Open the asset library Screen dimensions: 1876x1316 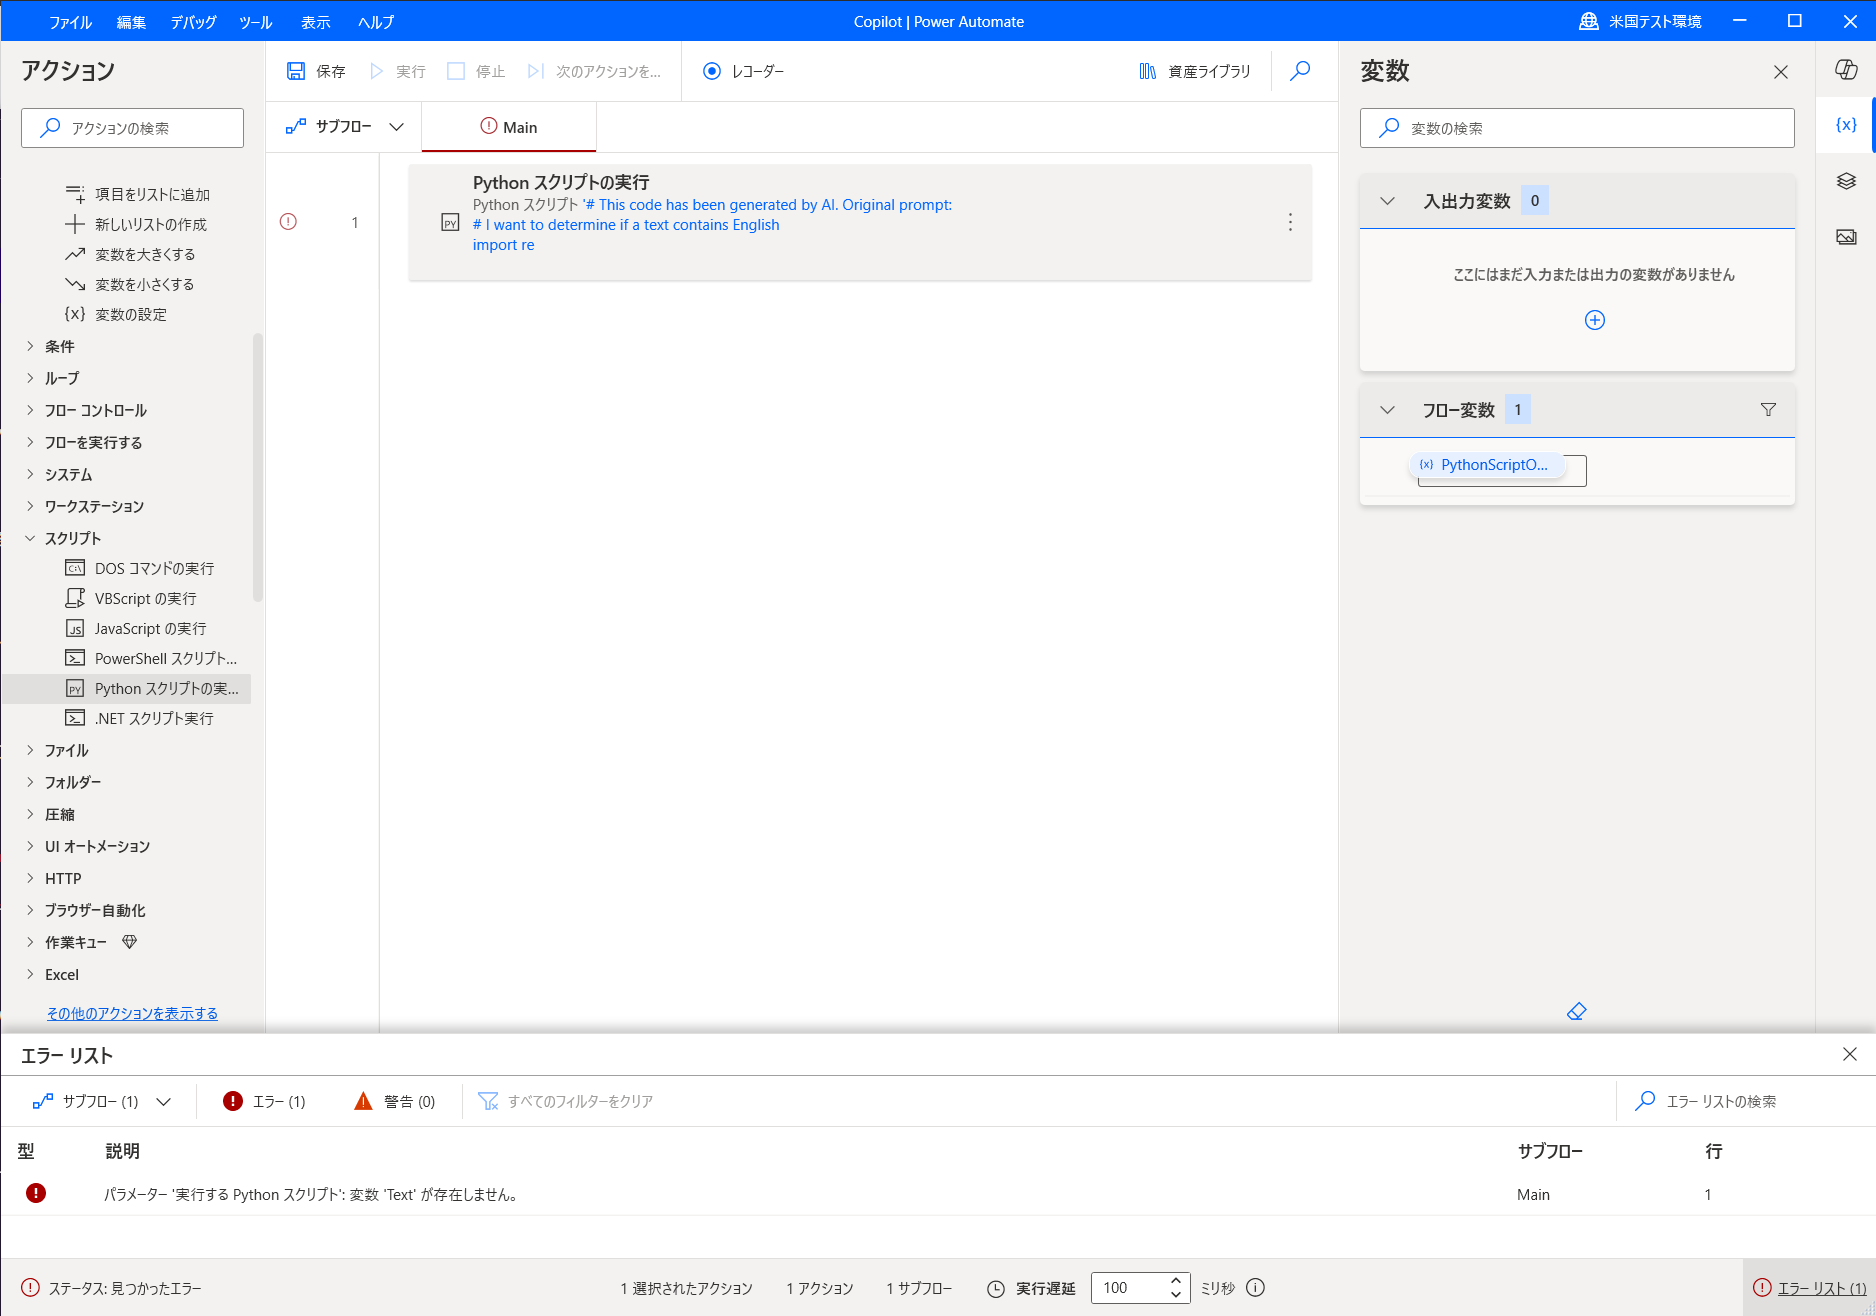[1194, 71]
